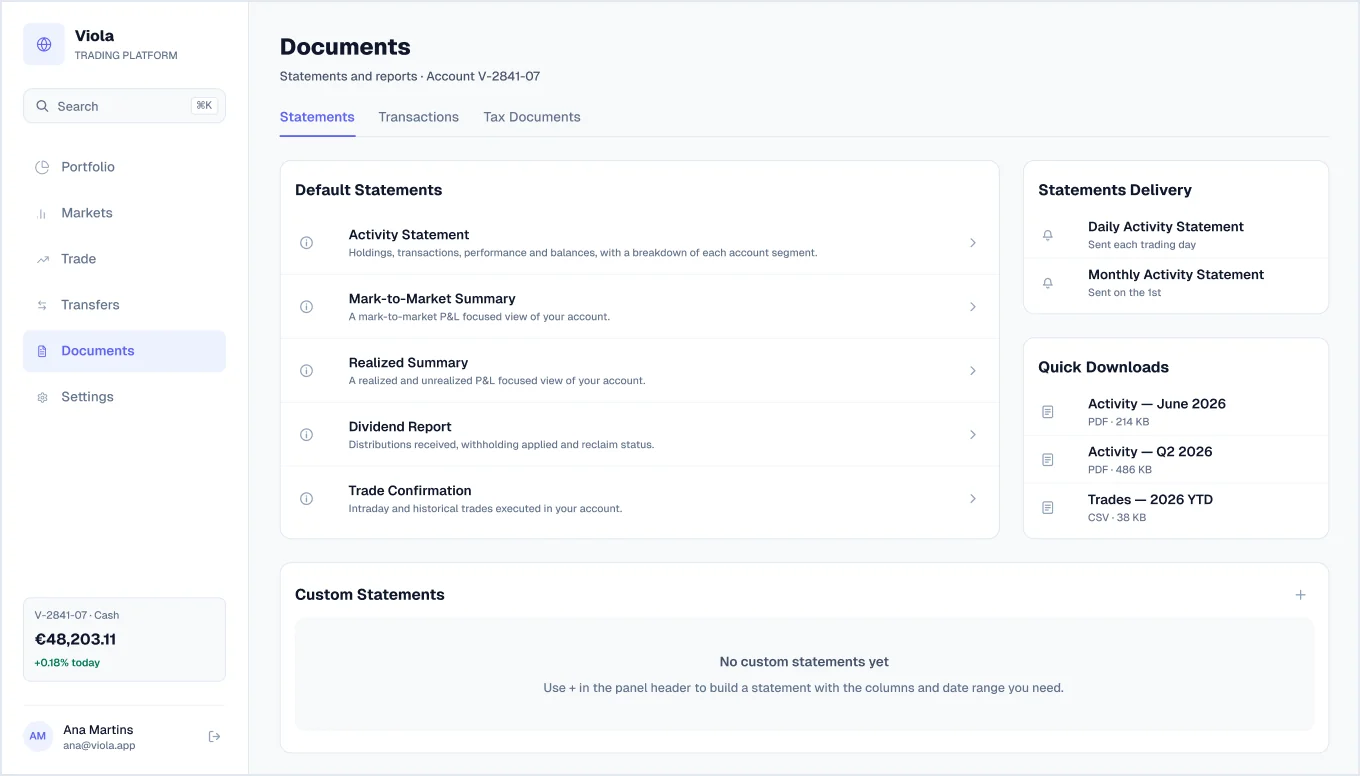Screen dimensions: 1360x776
Task: Click the AM user avatar
Action: tap(38, 737)
